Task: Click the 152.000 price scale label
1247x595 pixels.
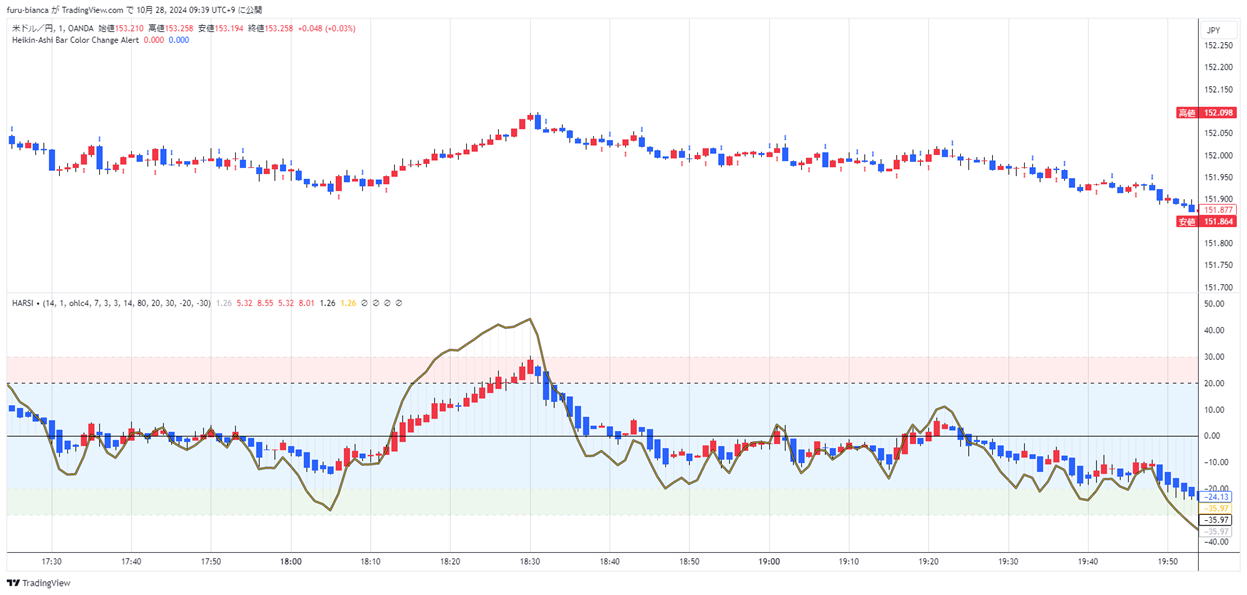Action: (1218, 155)
